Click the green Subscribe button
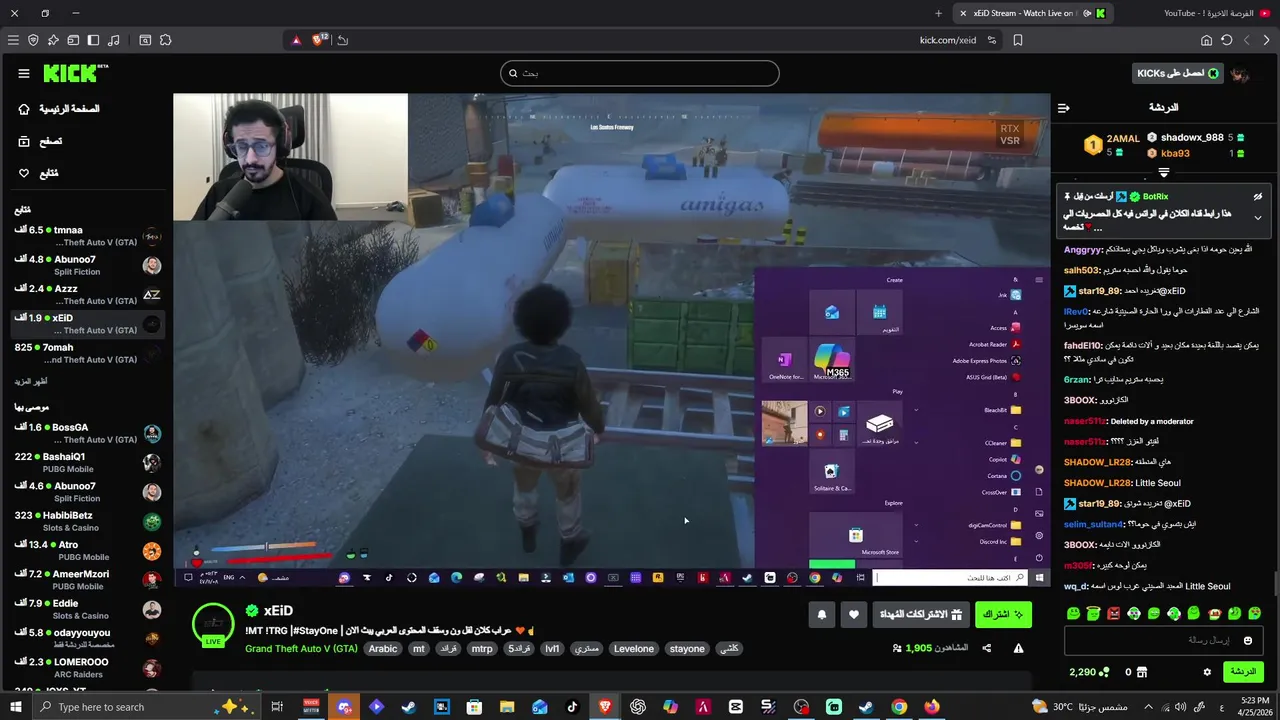The height and width of the screenshot is (720, 1280). tap(1003, 615)
